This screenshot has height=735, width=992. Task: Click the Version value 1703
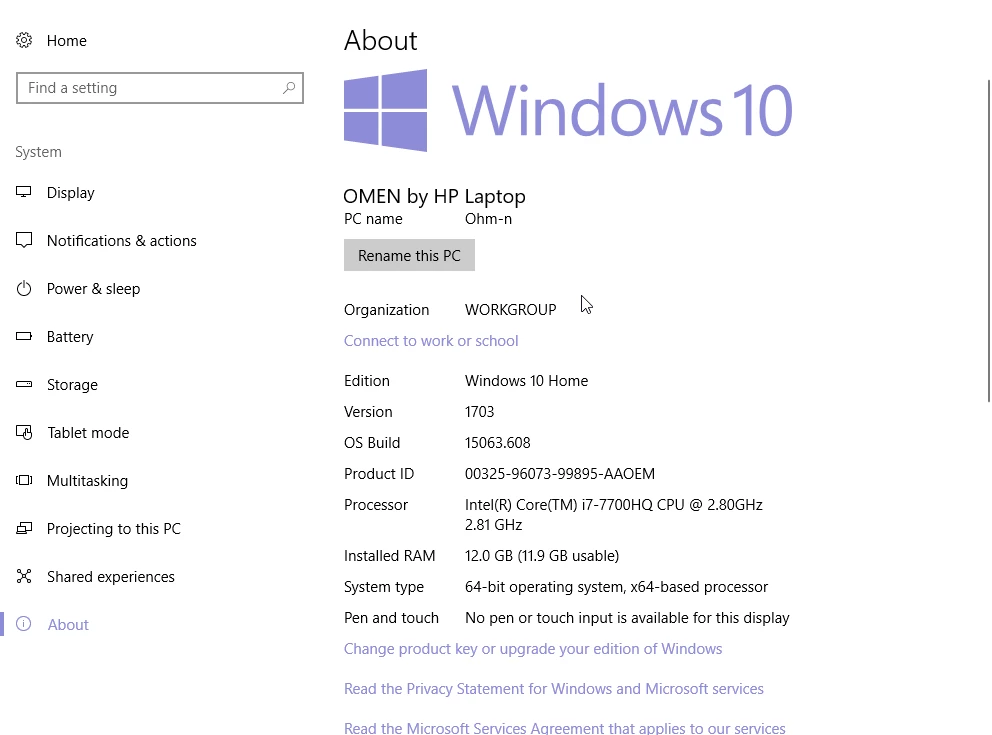point(480,412)
